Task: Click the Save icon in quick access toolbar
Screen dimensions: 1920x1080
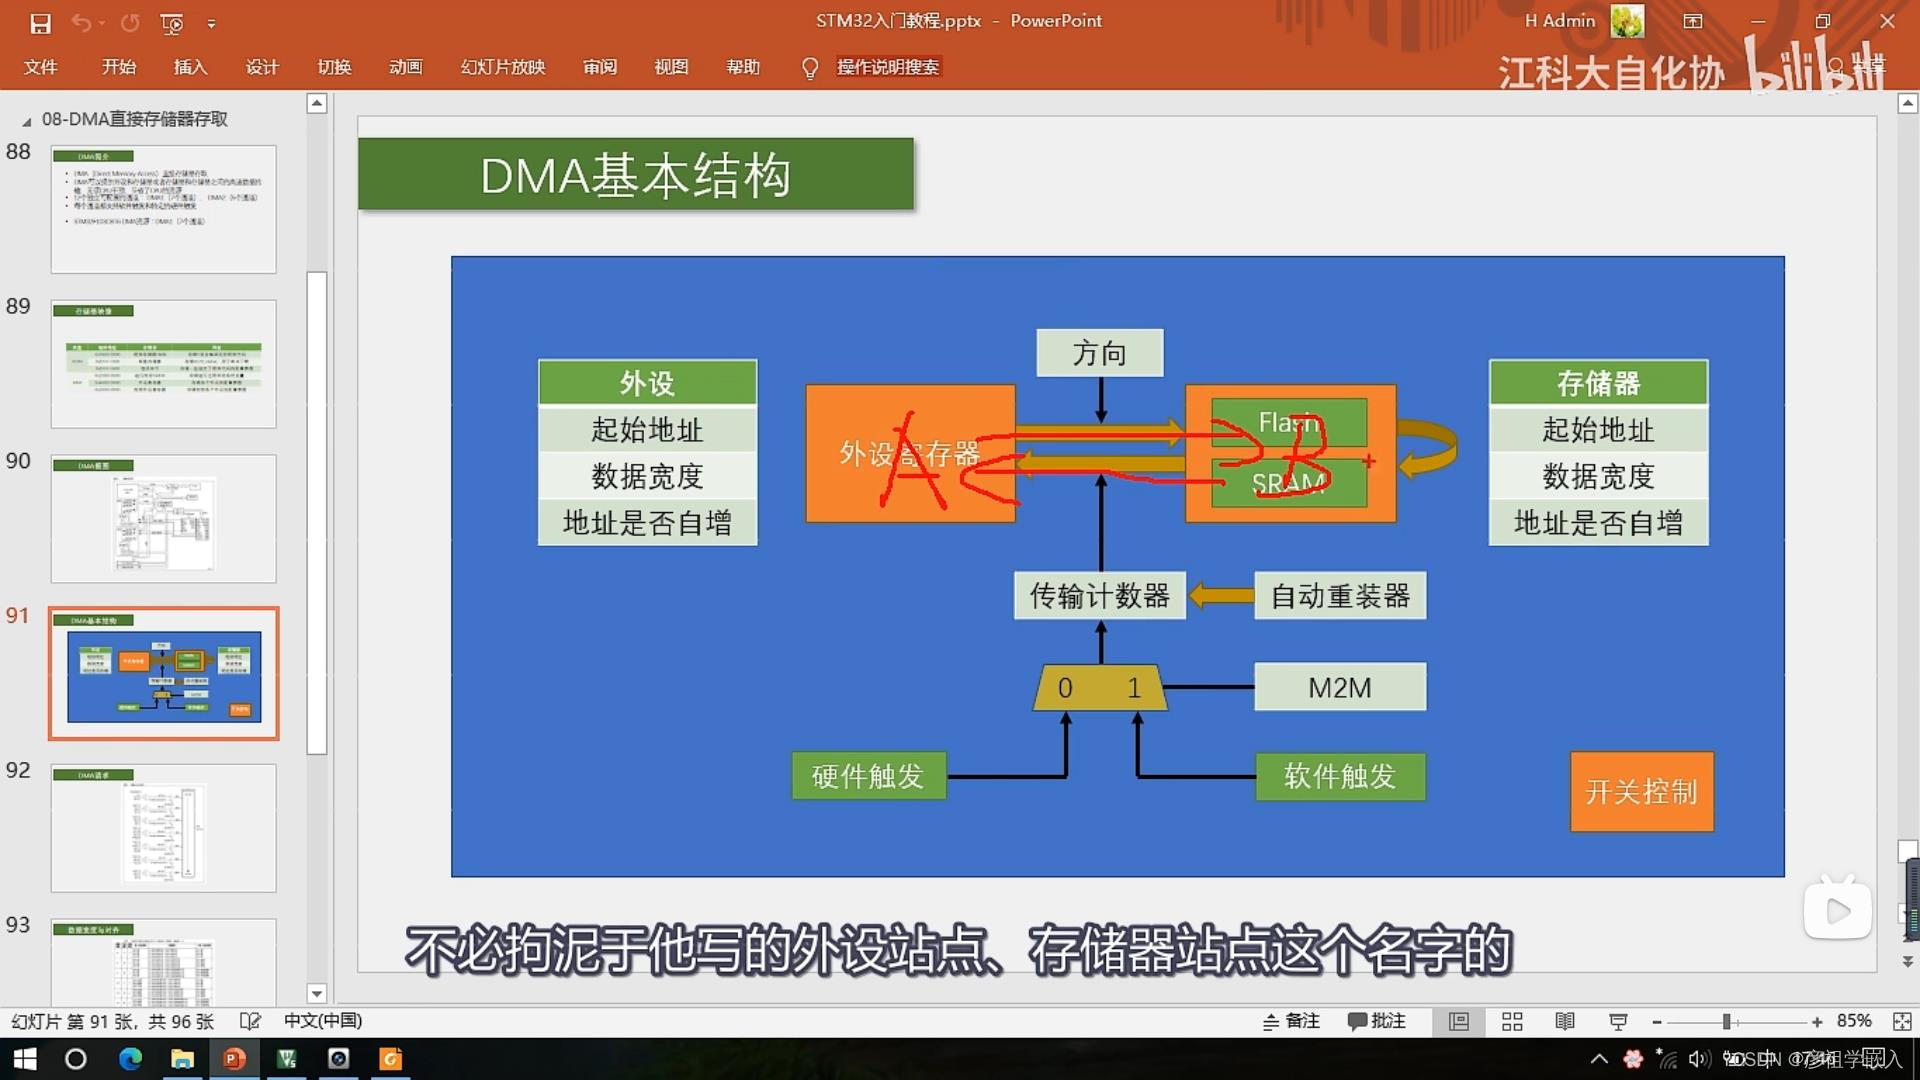Action: (40, 23)
